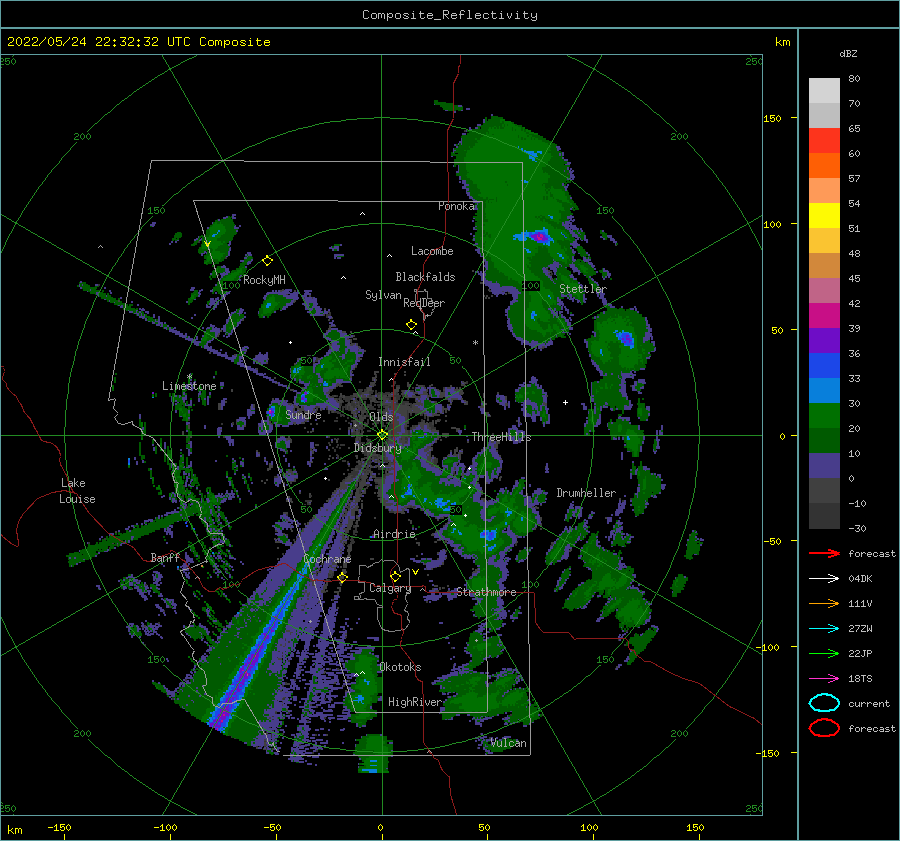This screenshot has height=841, width=900.
Task: Click the yellow diamond marker near Cochrane
Action: 343,577
